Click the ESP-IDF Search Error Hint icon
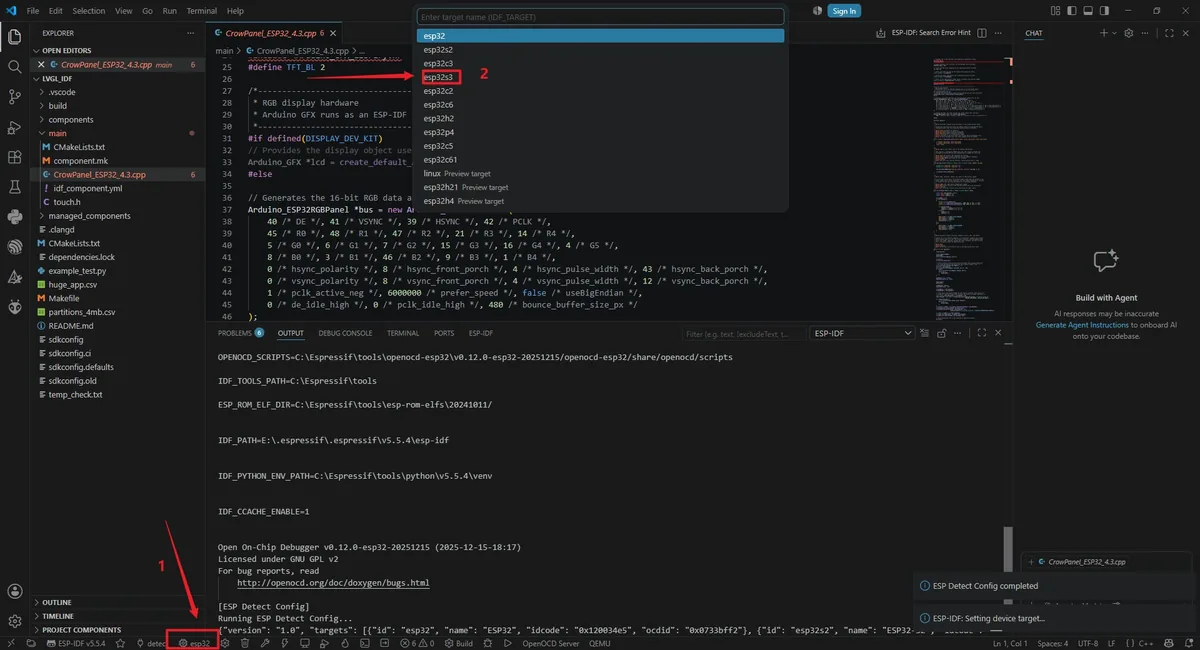 [881, 33]
